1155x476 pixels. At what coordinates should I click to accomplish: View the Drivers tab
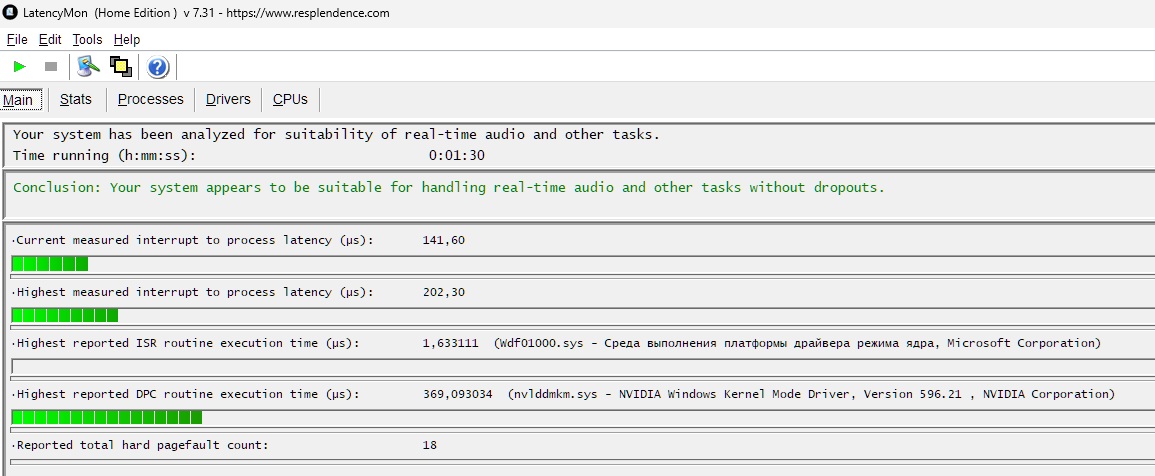coord(228,100)
